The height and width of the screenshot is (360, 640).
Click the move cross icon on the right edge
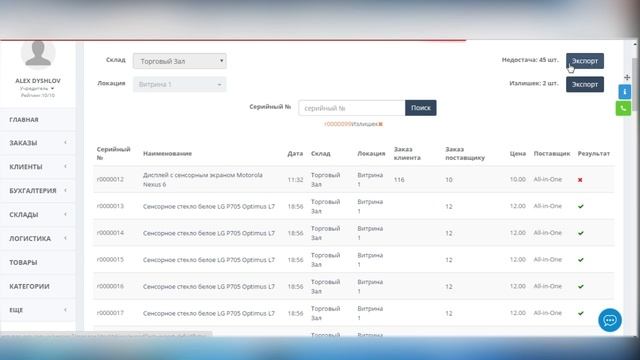pyautogui.click(x=627, y=77)
